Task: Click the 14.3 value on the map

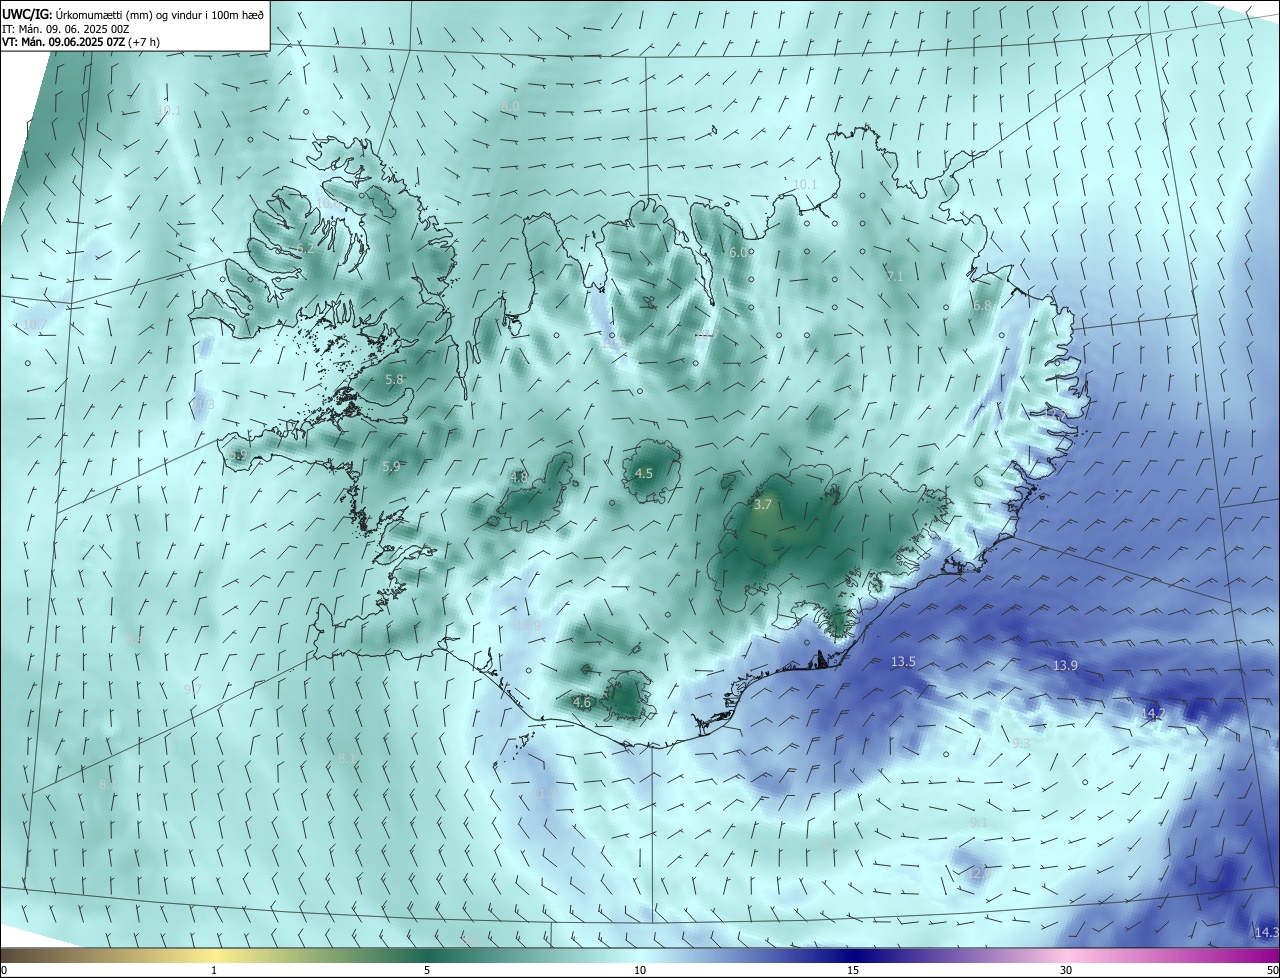Action: [x=1266, y=932]
